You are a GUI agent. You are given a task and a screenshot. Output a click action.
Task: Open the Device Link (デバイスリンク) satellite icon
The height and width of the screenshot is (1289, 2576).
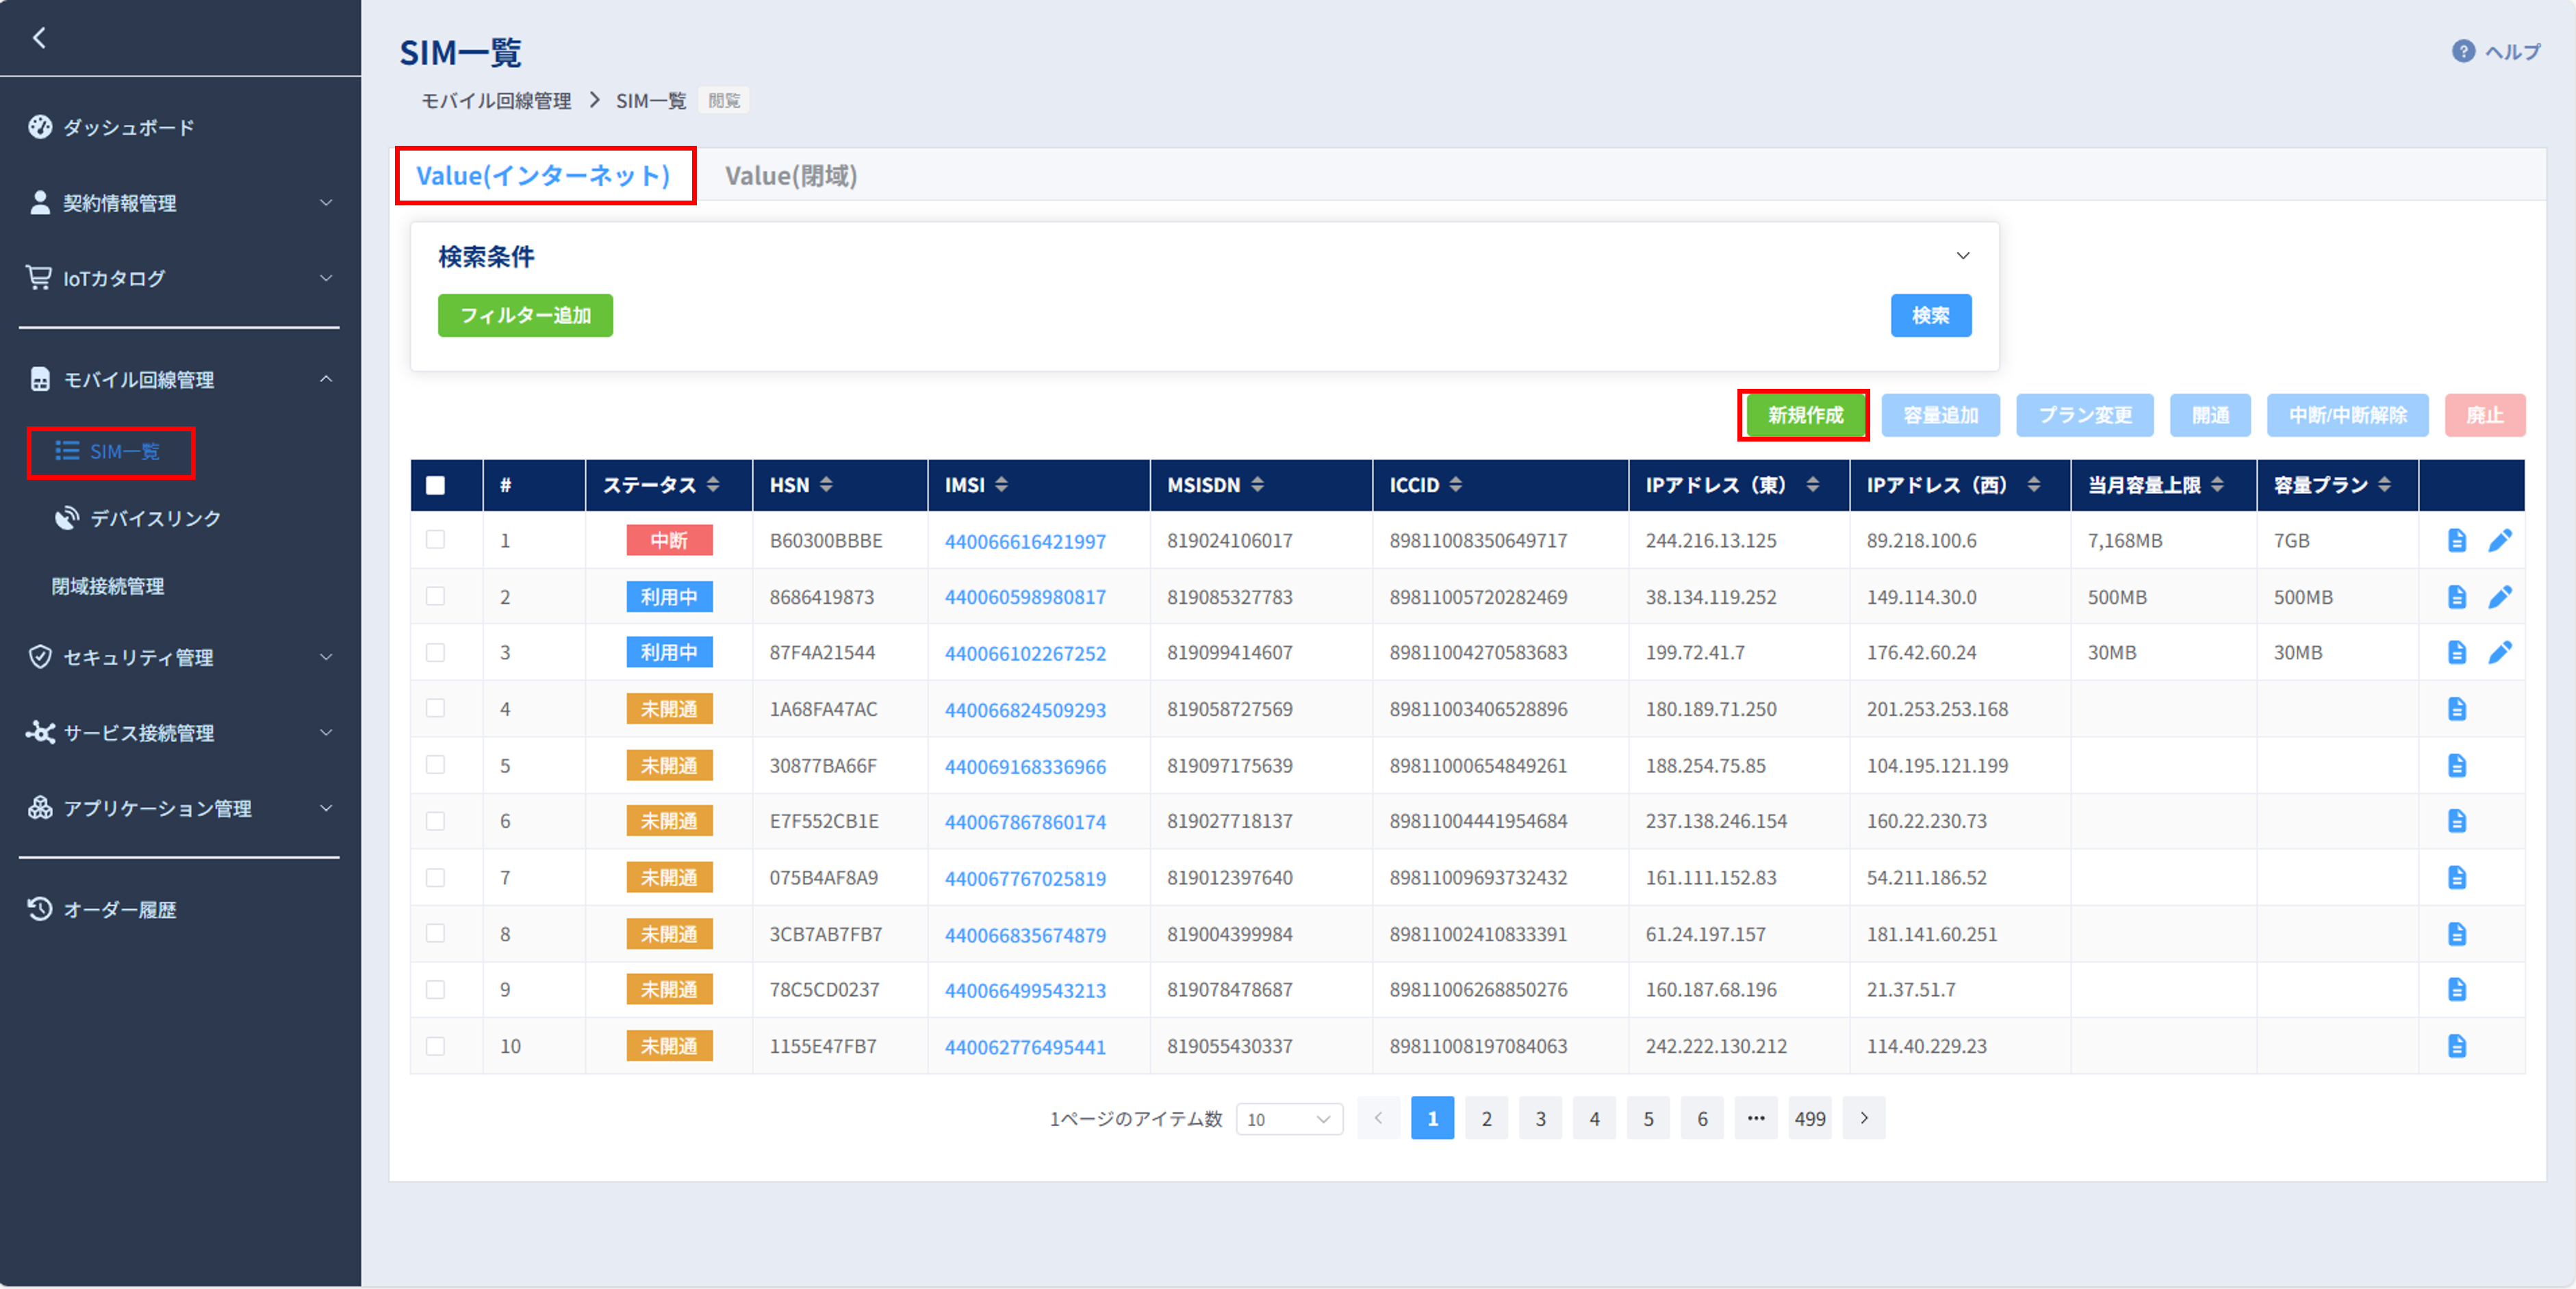coord(67,518)
